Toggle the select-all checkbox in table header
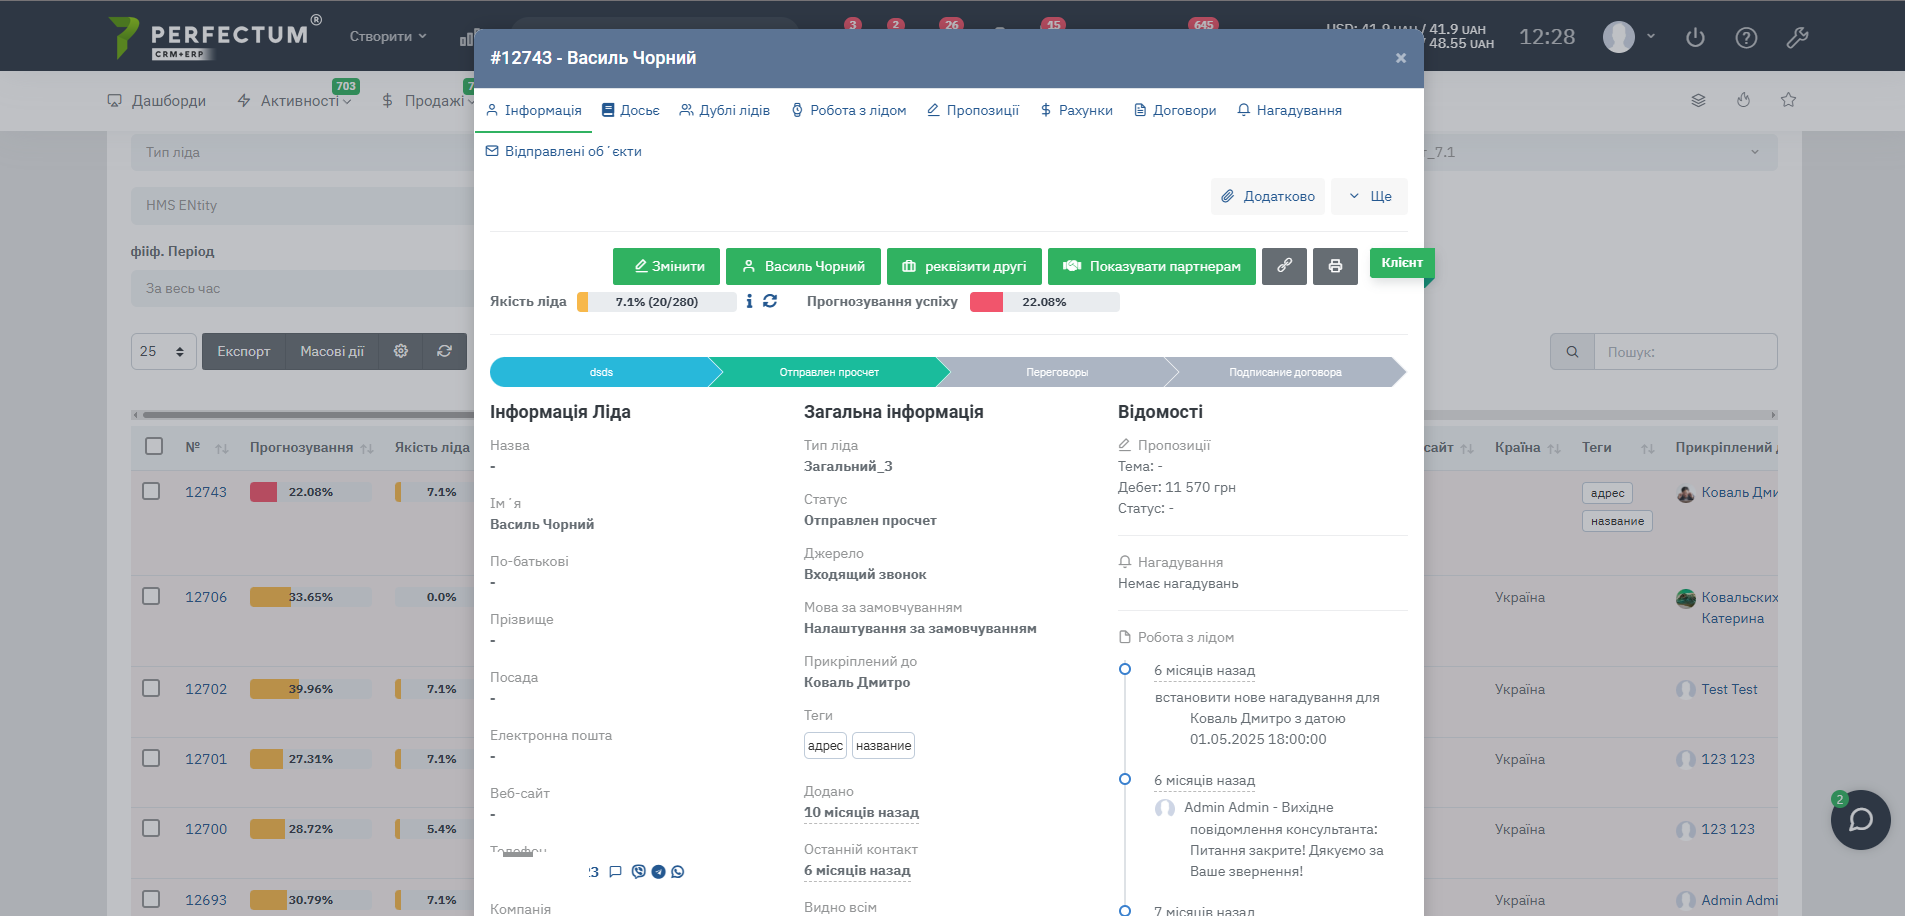Screen dimensions: 1905x916 [x=154, y=446]
